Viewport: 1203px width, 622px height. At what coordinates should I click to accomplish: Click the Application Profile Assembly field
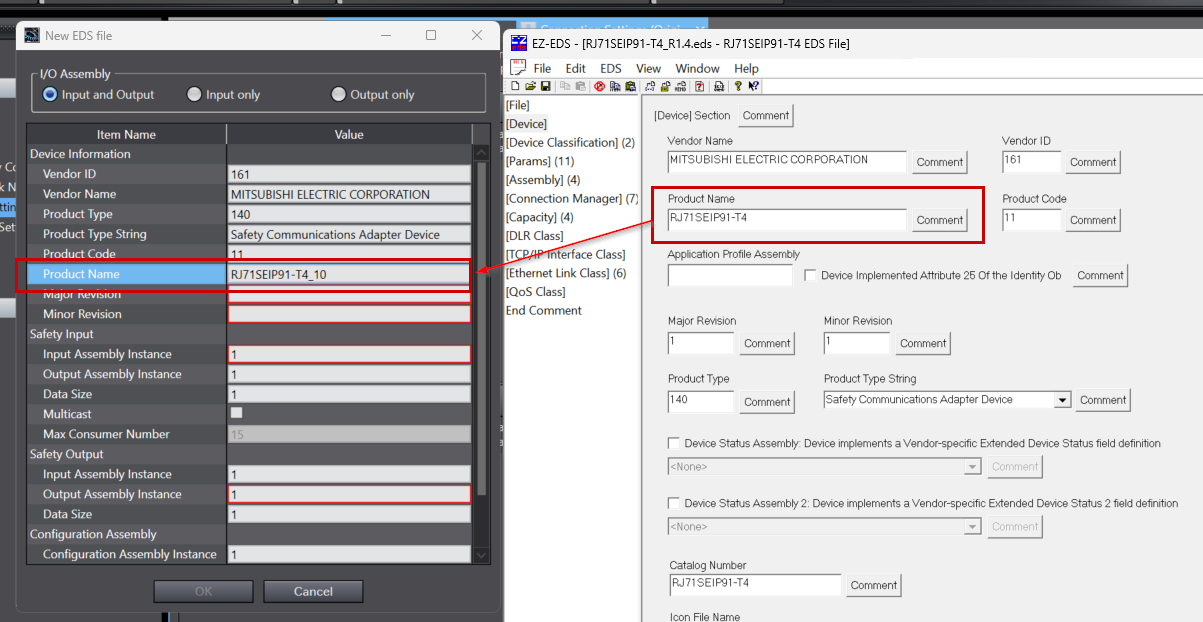(730, 275)
